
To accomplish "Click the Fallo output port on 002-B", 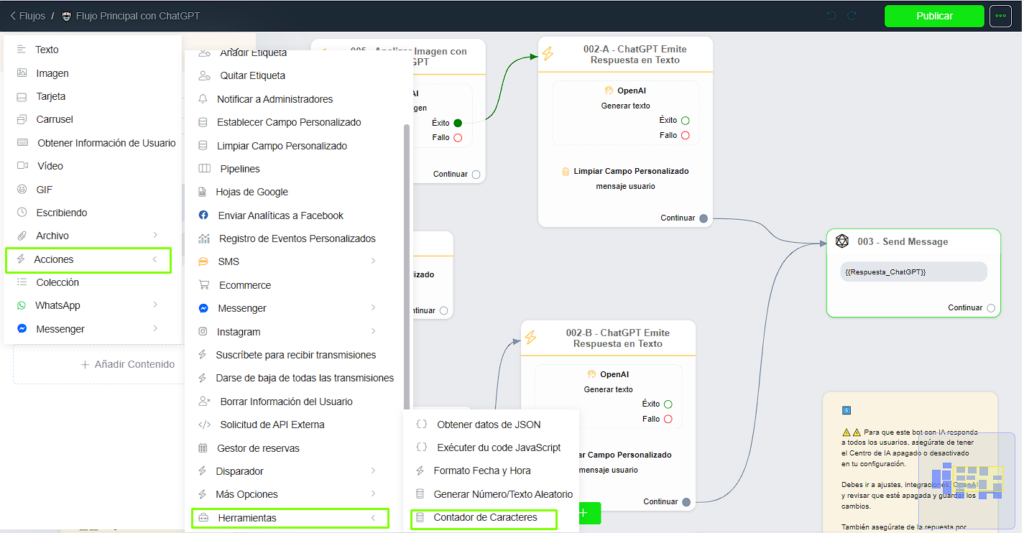I will 668,419.
